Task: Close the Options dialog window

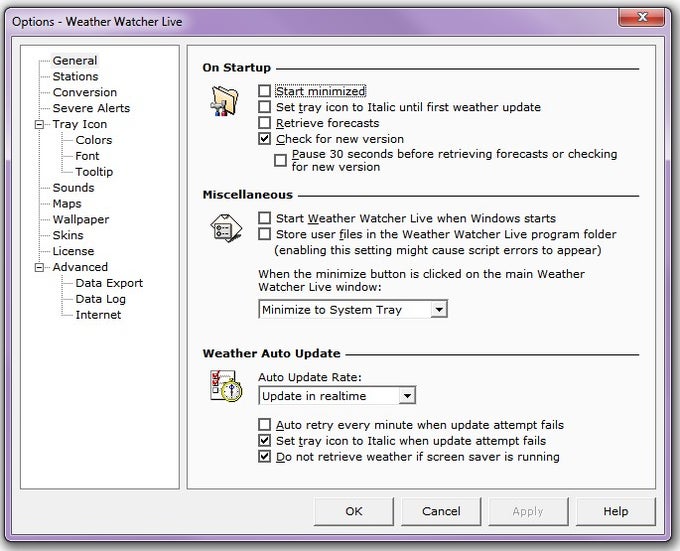Action: click(x=642, y=17)
